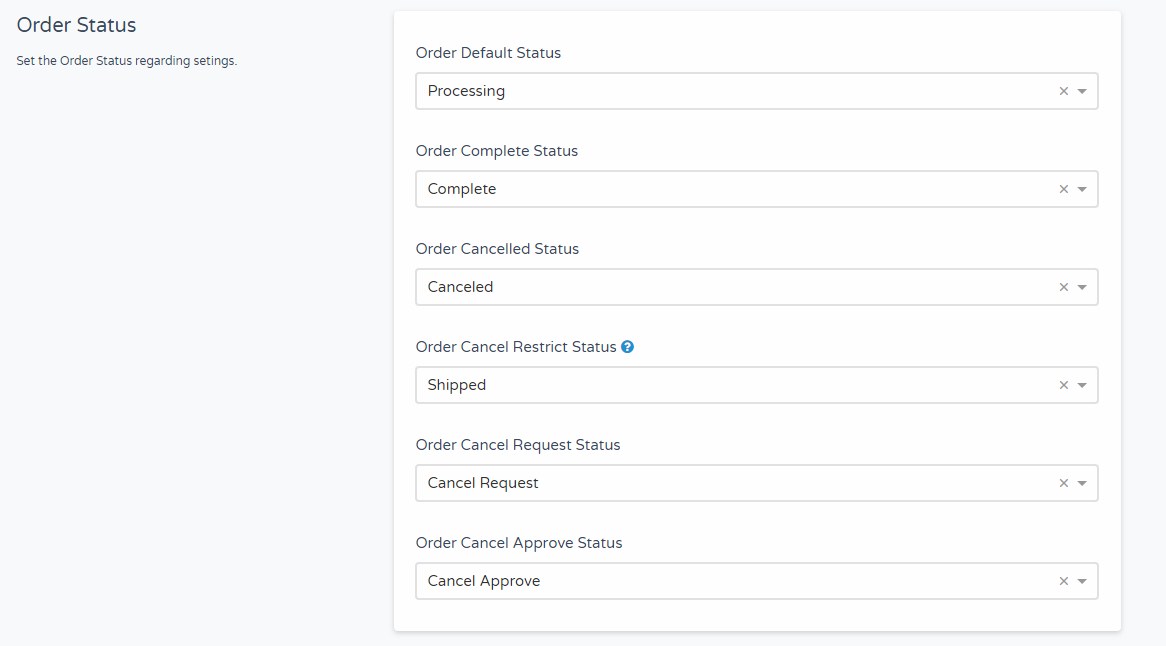
Task: Select the field showing Cancel Approve
Action: [x=756, y=581]
